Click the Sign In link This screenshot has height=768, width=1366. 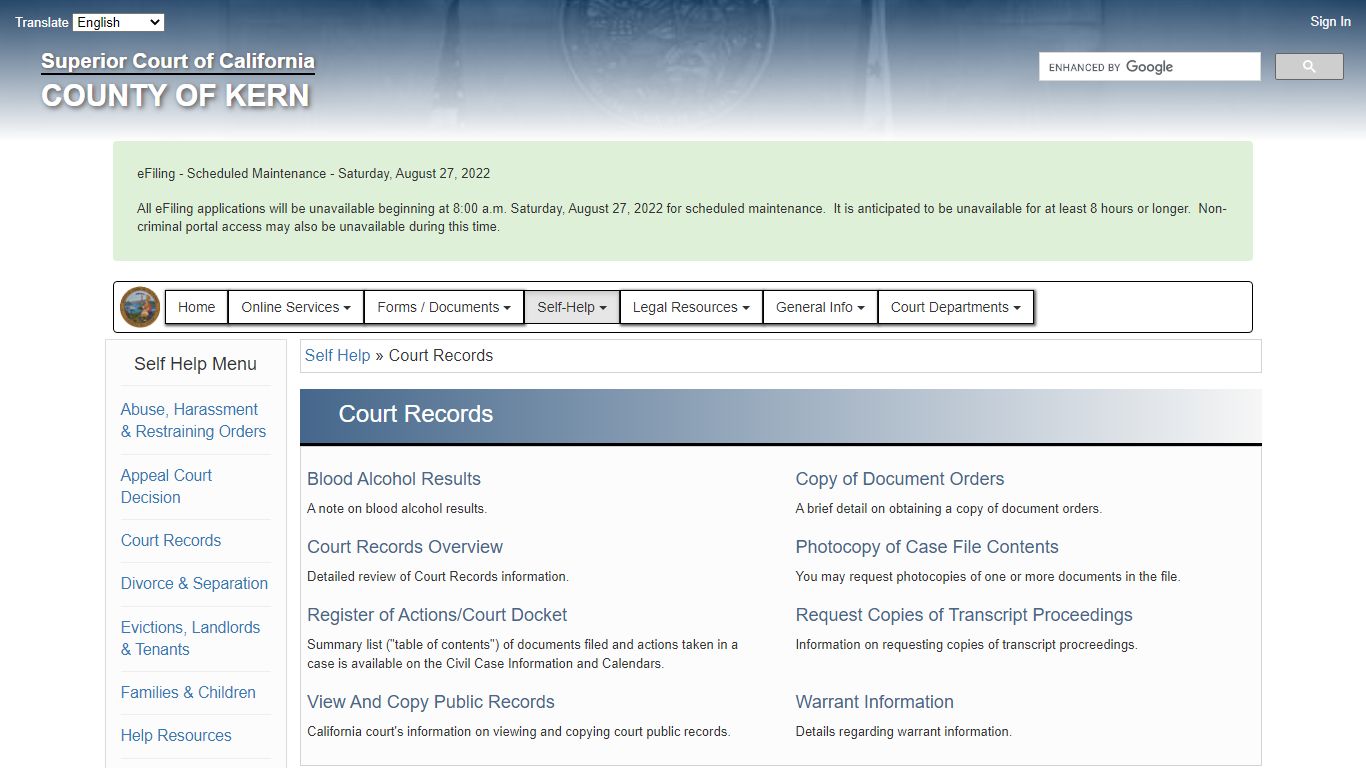pyautogui.click(x=1330, y=21)
